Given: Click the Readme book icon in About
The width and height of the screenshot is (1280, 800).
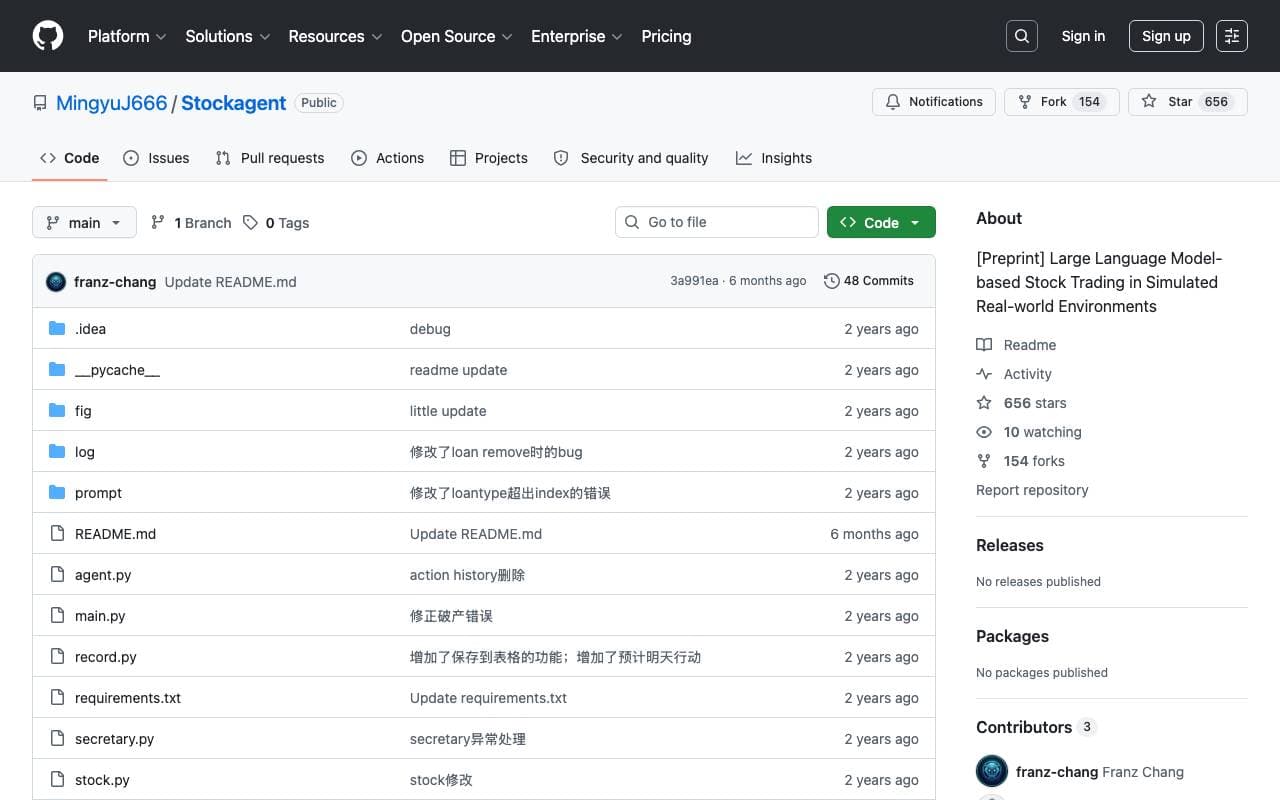Looking at the screenshot, I should click(x=984, y=345).
